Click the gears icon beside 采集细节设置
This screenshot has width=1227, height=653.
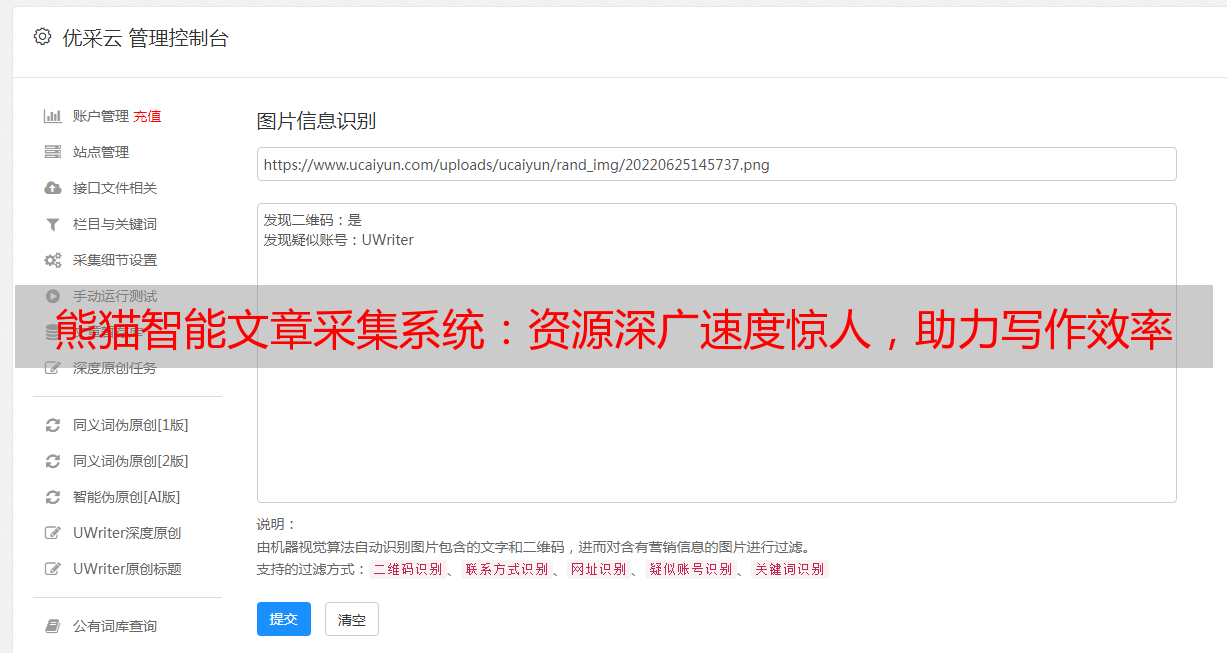pyautogui.click(x=53, y=260)
